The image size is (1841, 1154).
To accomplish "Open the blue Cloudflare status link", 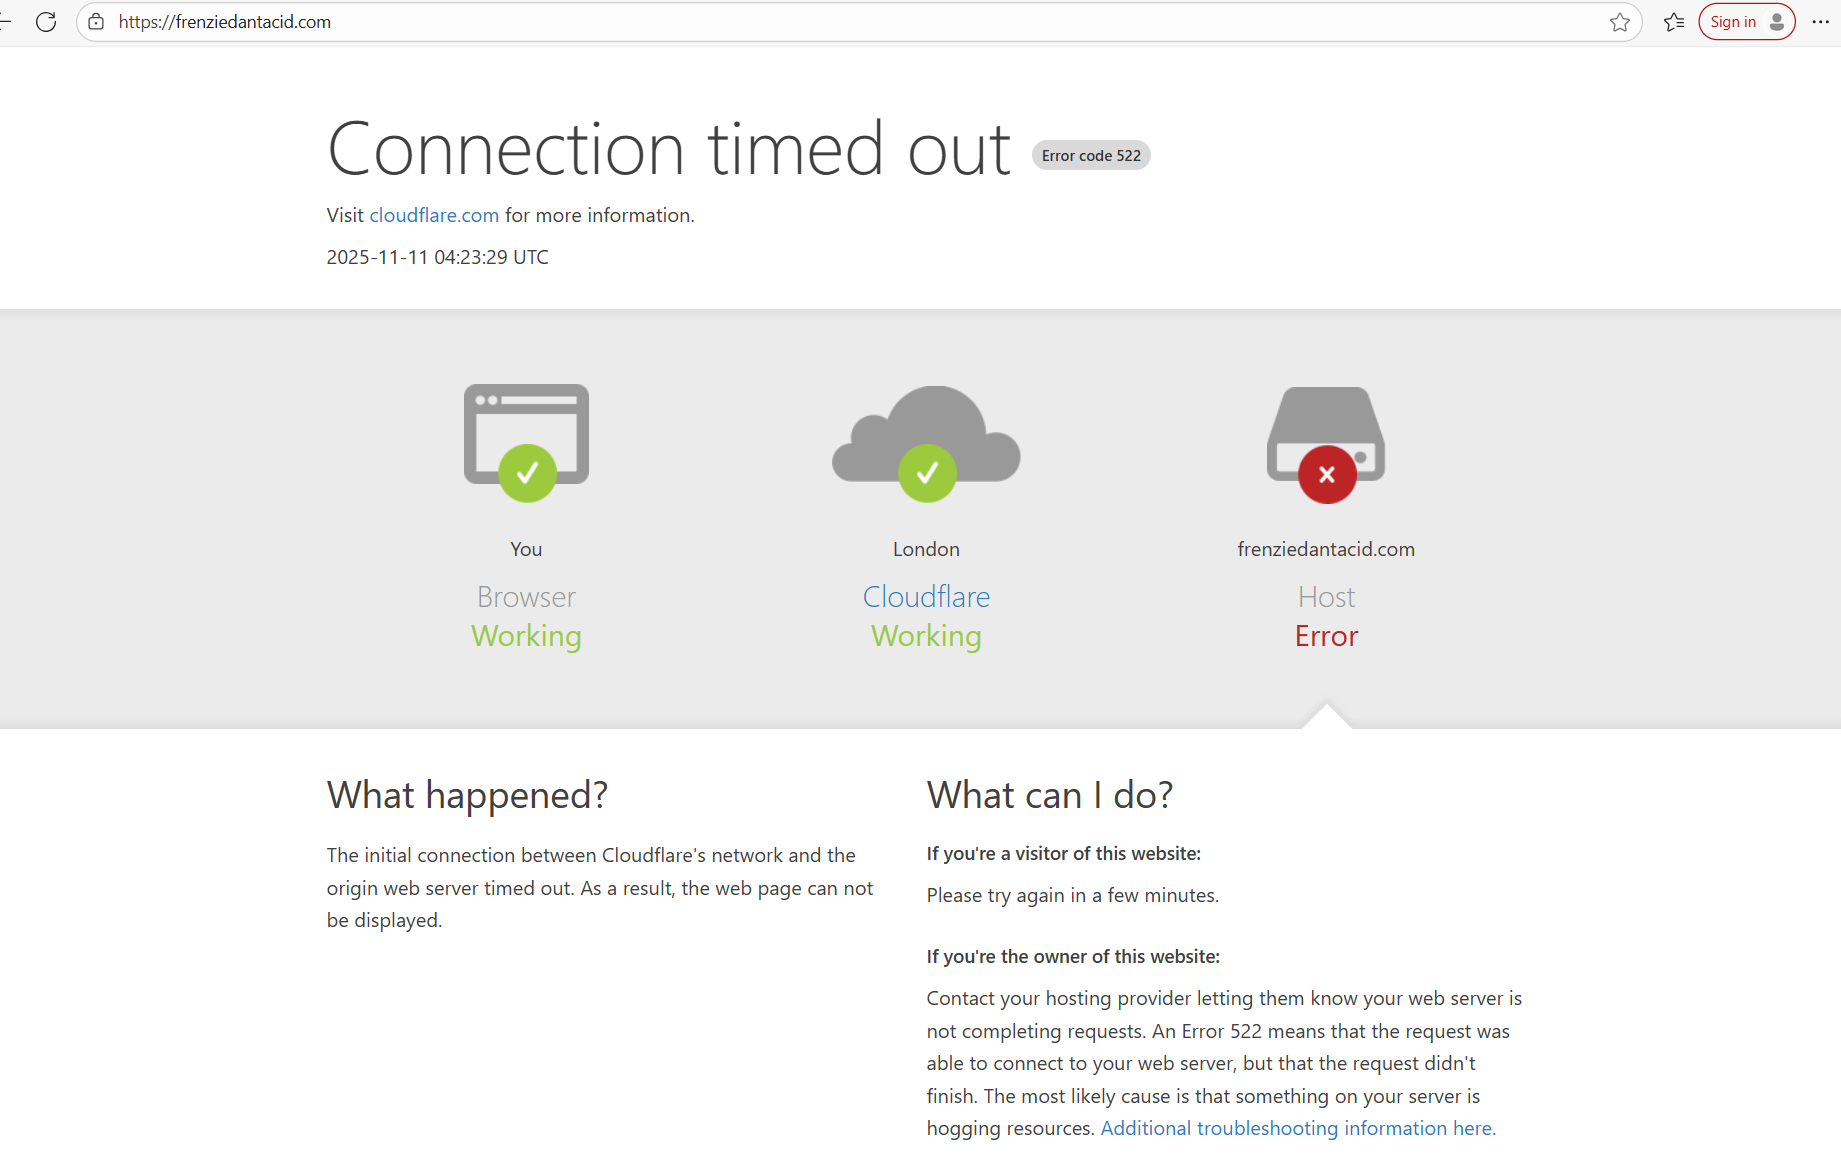I will pos(926,597).
